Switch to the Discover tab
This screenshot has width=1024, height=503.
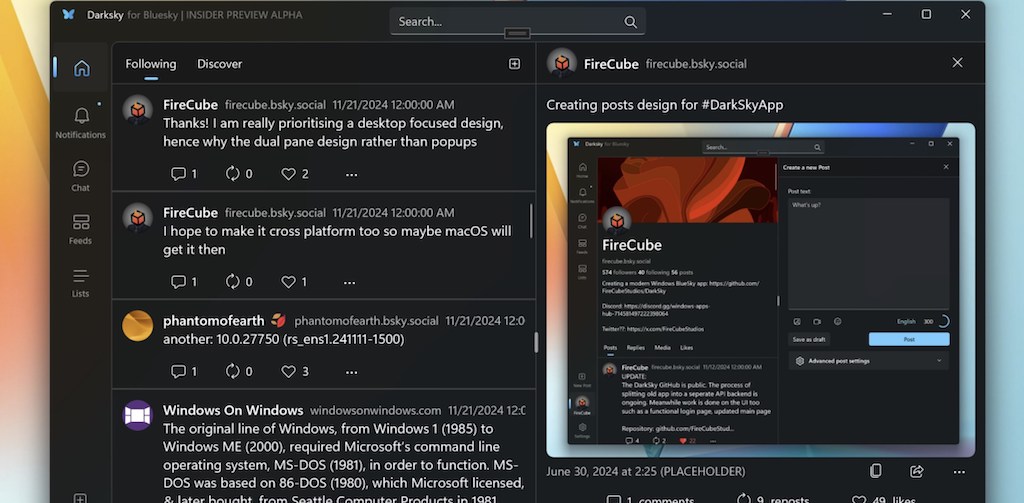[219, 64]
